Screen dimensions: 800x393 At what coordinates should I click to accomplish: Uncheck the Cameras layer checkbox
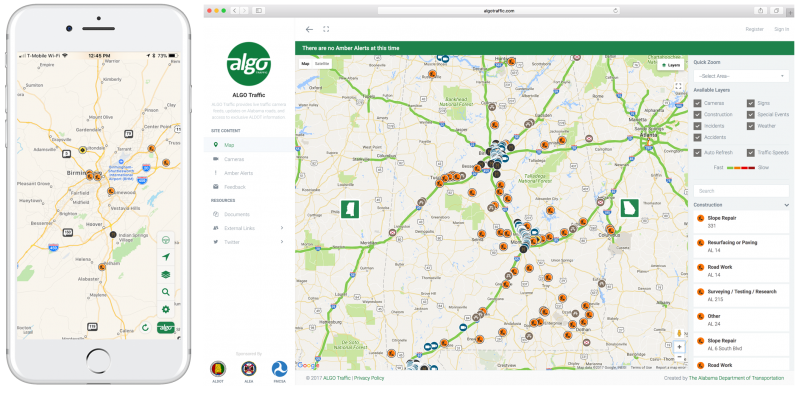point(697,103)
